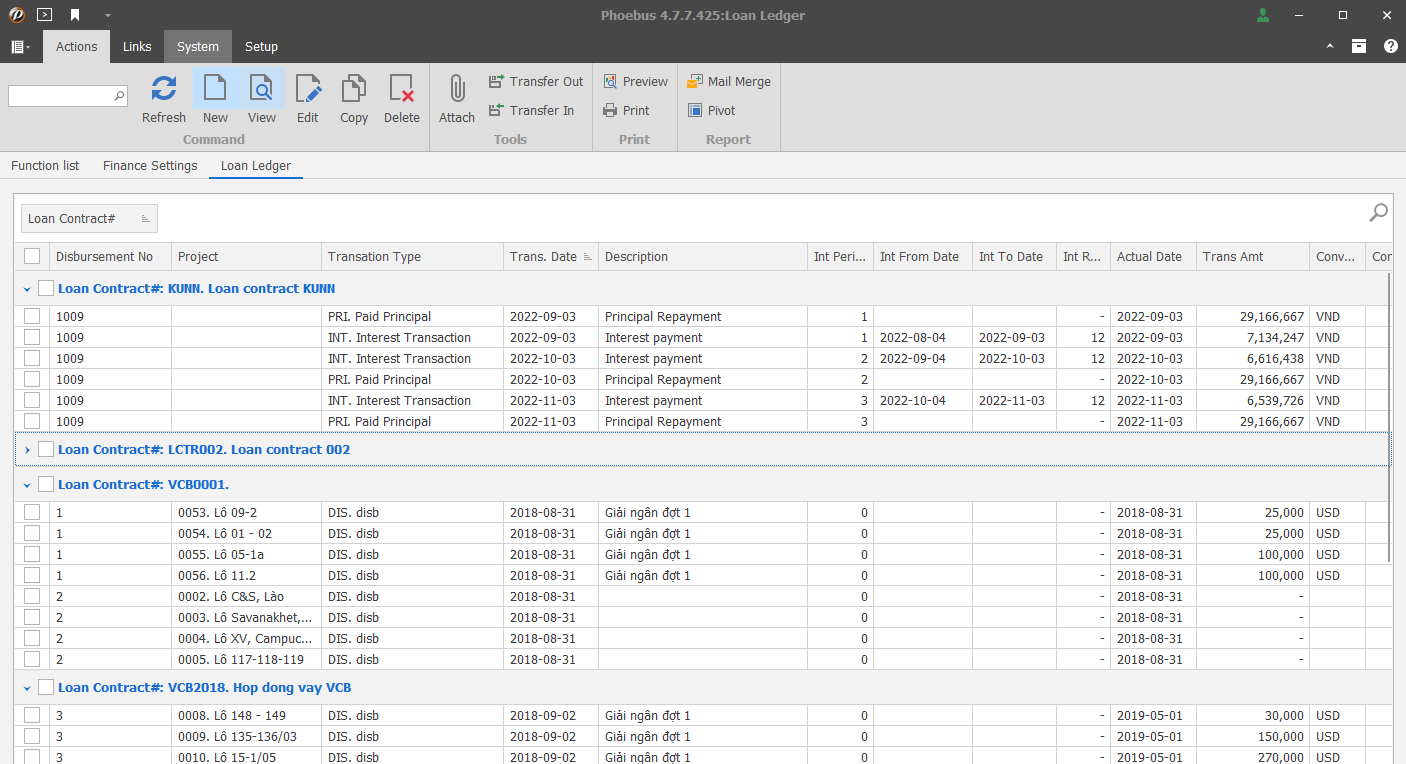Open the Pivot report tool
Screen dimensions: 1406x764
(711, 111)
